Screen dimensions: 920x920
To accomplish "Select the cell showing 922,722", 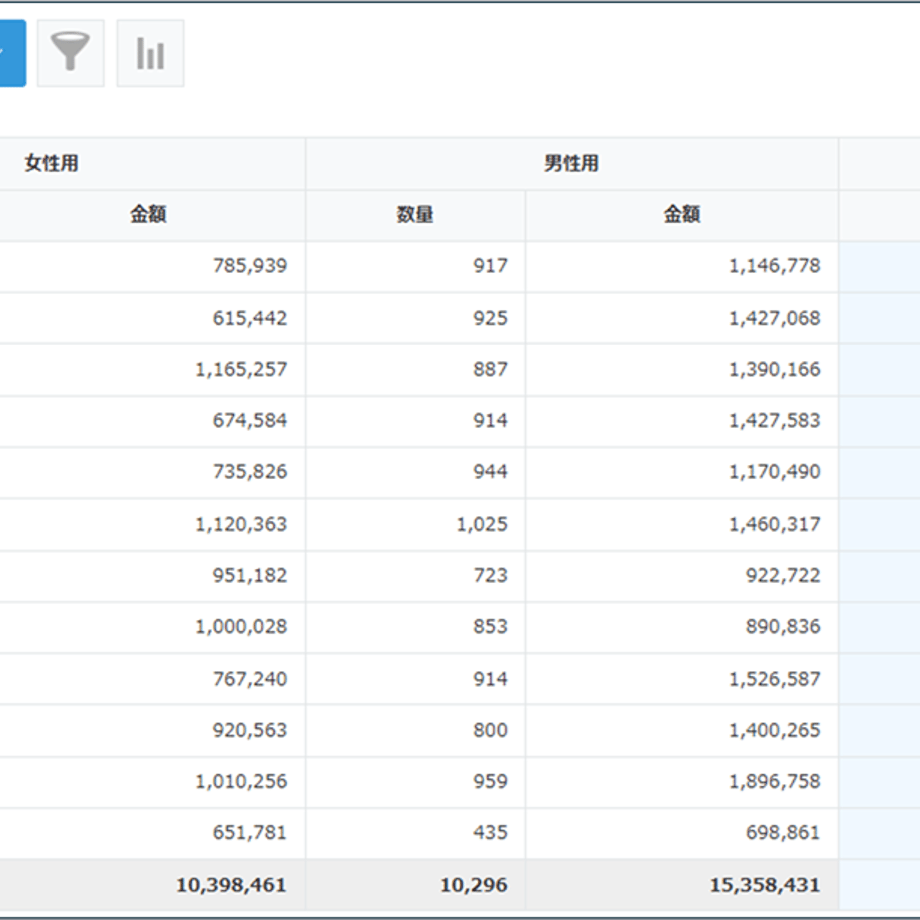I will point(682,576).
